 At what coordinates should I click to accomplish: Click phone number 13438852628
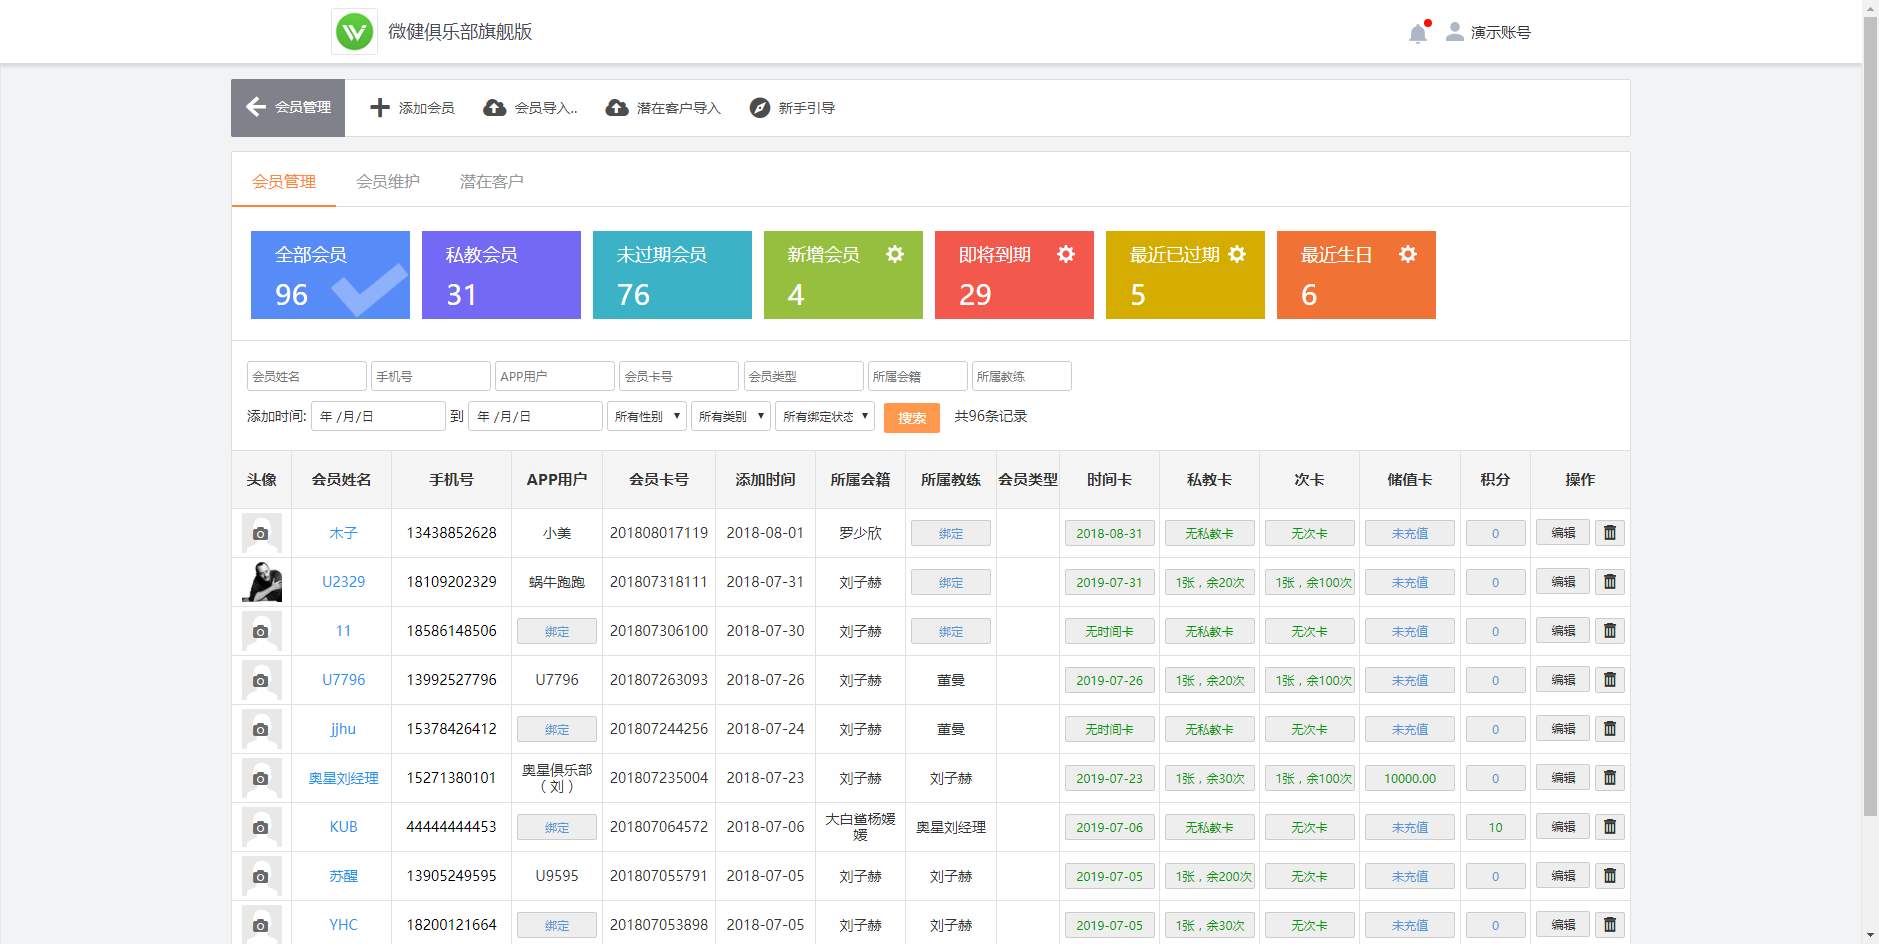[451, 533]
